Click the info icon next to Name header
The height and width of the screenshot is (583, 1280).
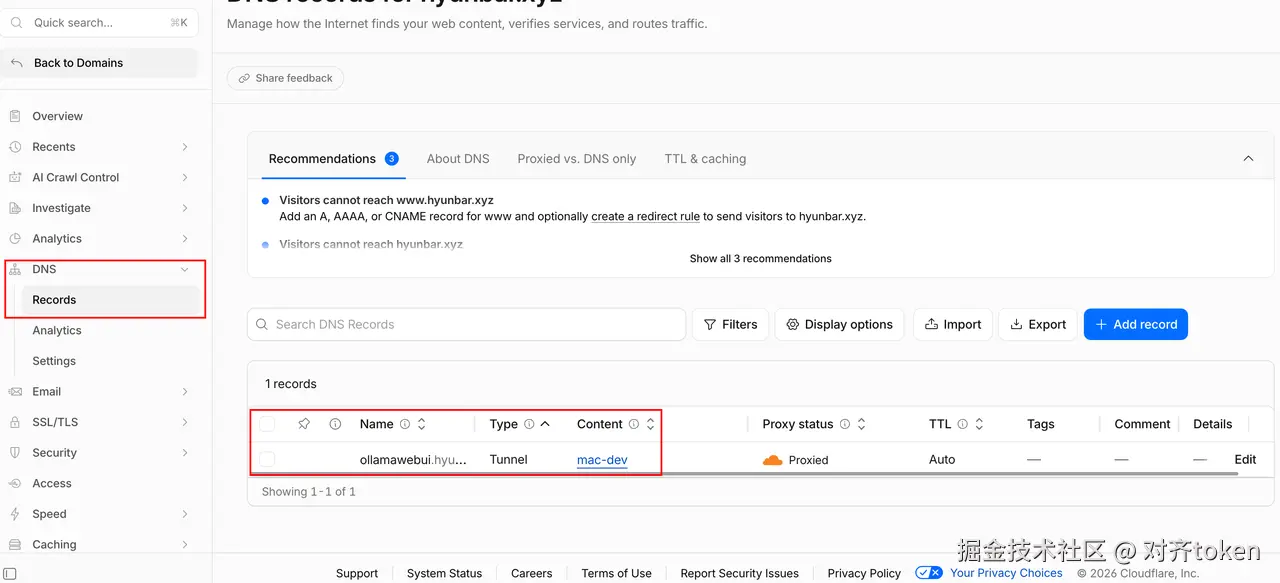pyautogui.click(x=405, y=424)
